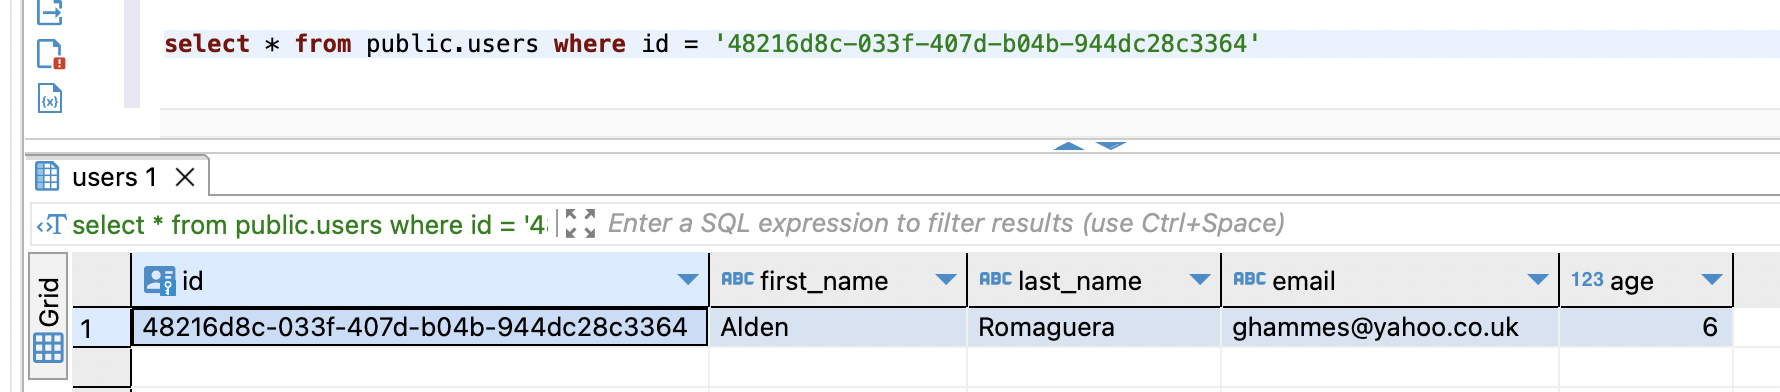Open the last_name column dropdown arrow
Screen dimensions: 1780x392
pyautogui.click(x=1200, y=280)
